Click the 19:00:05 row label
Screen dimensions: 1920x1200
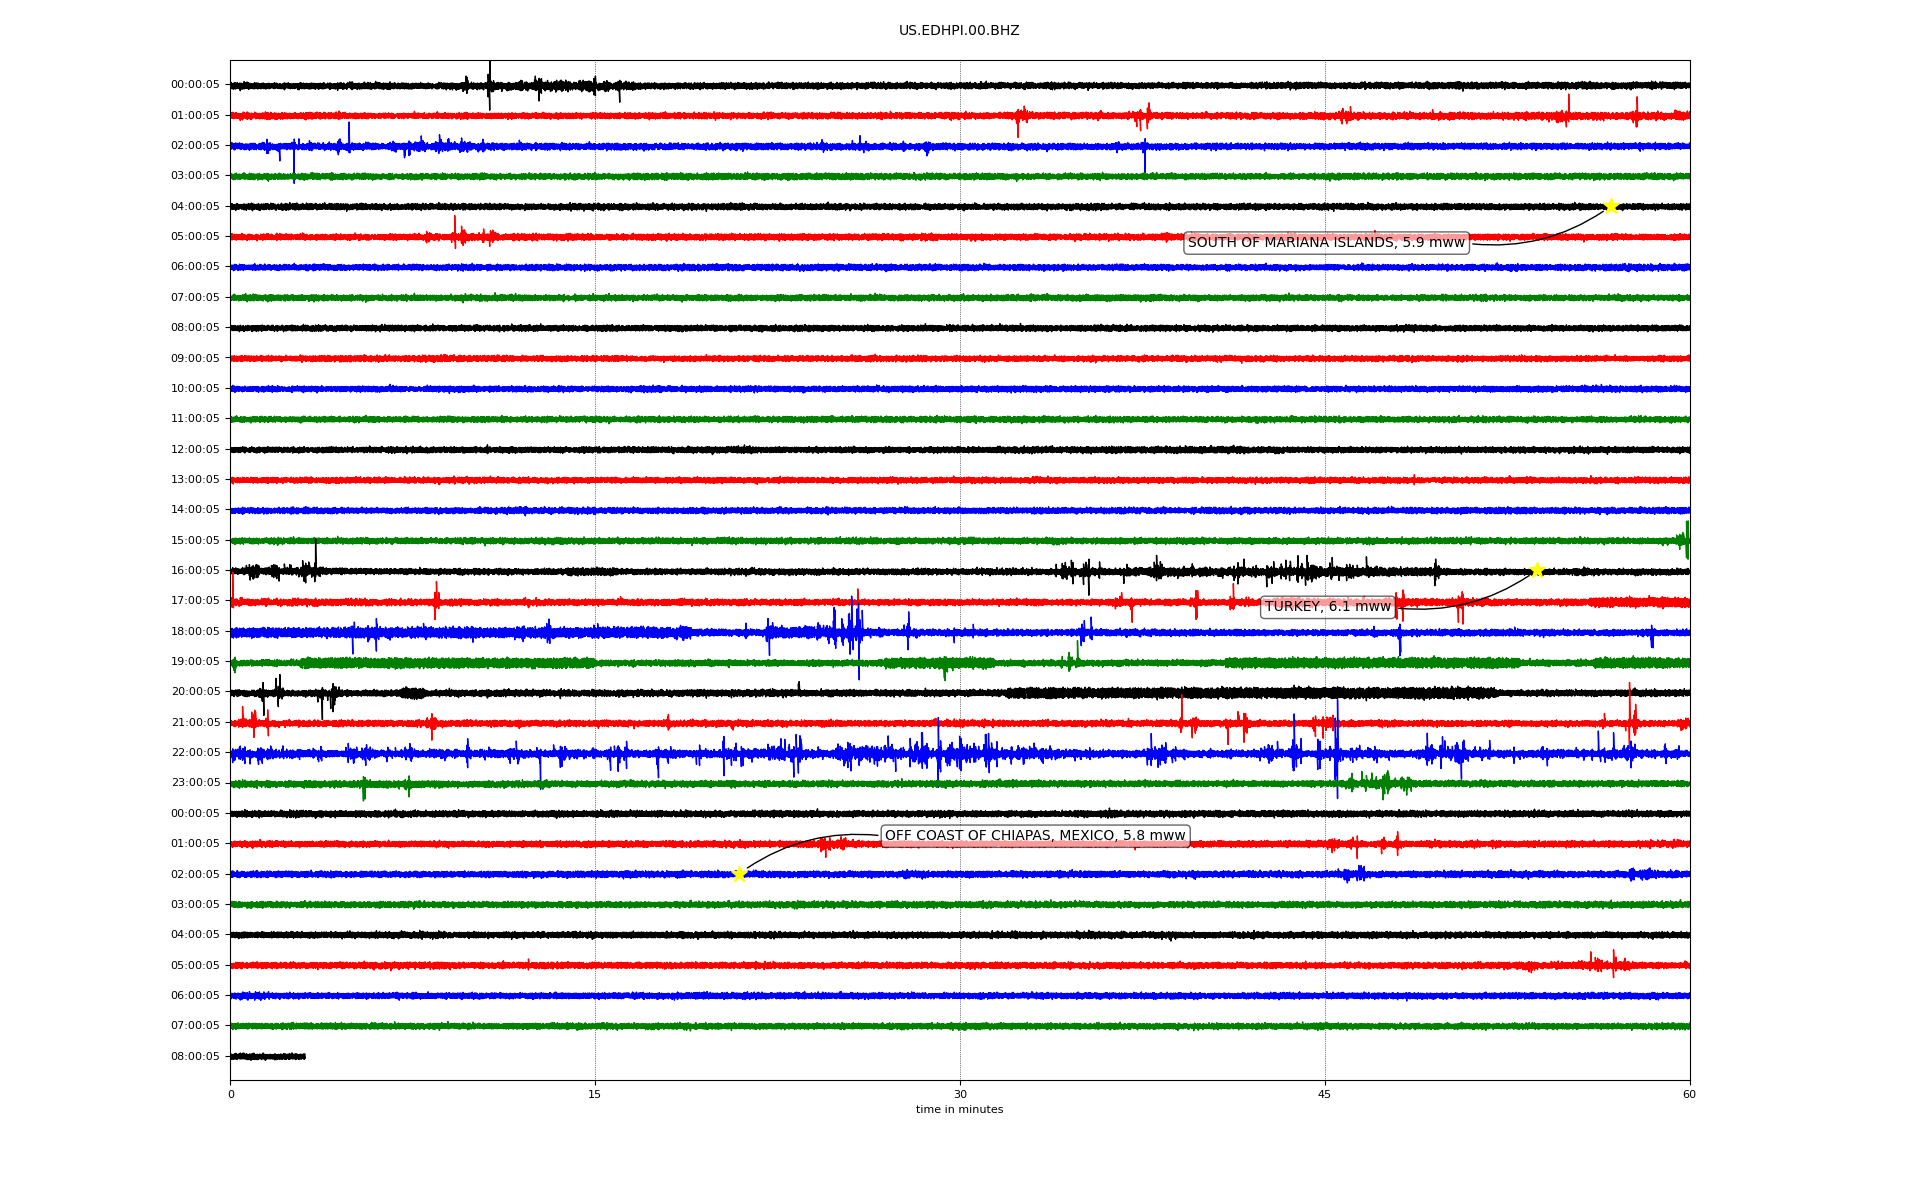point(195,661)
